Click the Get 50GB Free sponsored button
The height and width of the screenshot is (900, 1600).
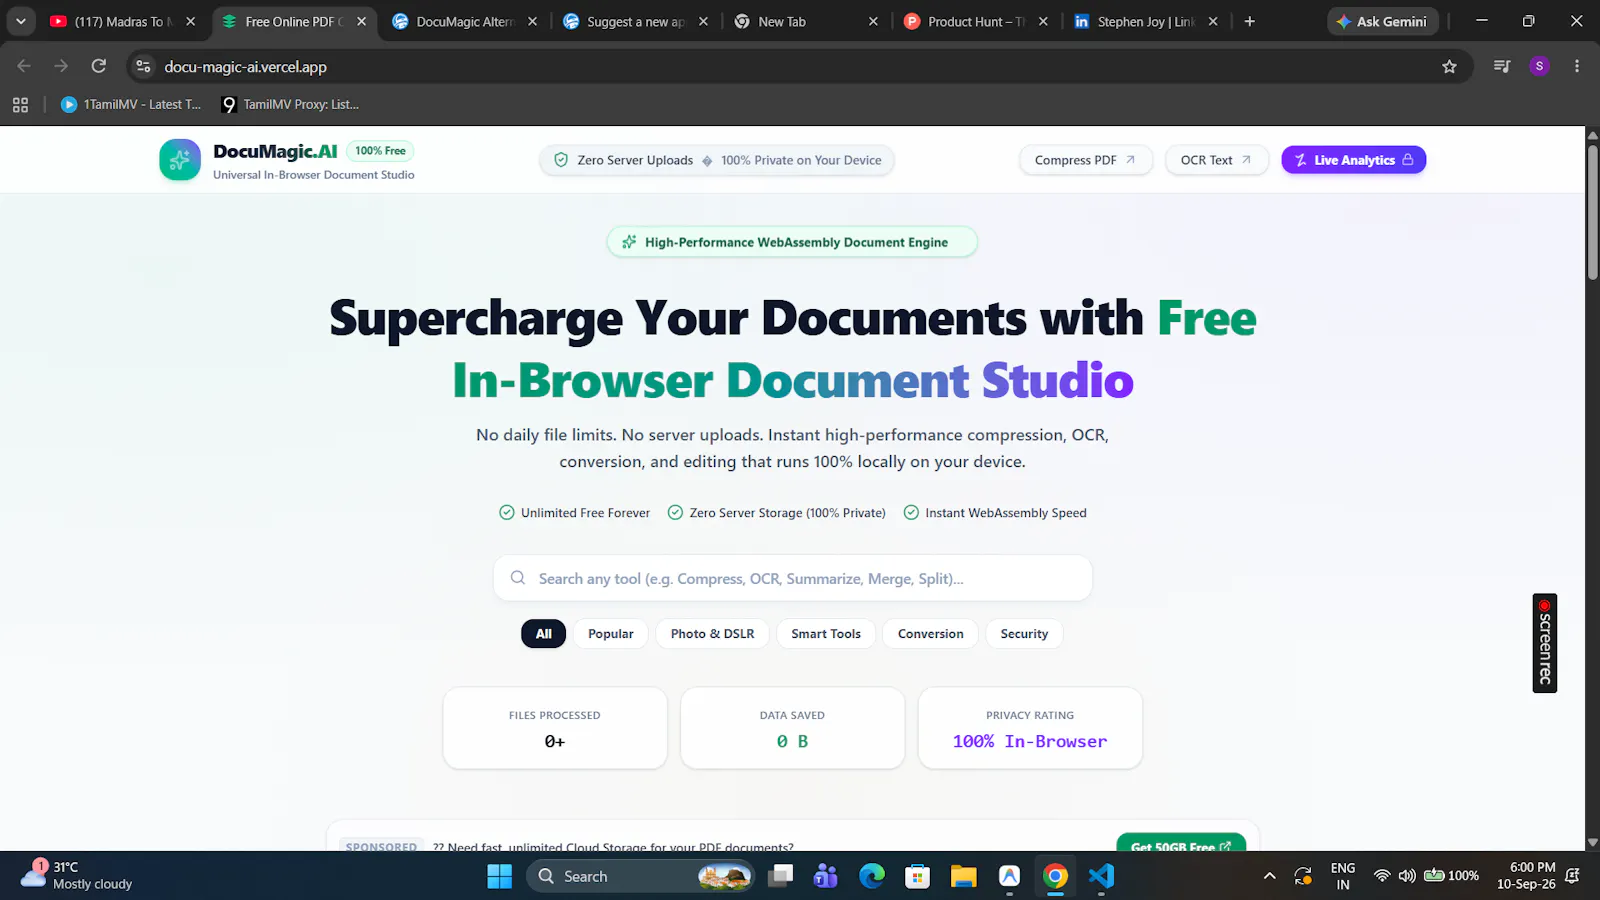tap(1181, 843)
